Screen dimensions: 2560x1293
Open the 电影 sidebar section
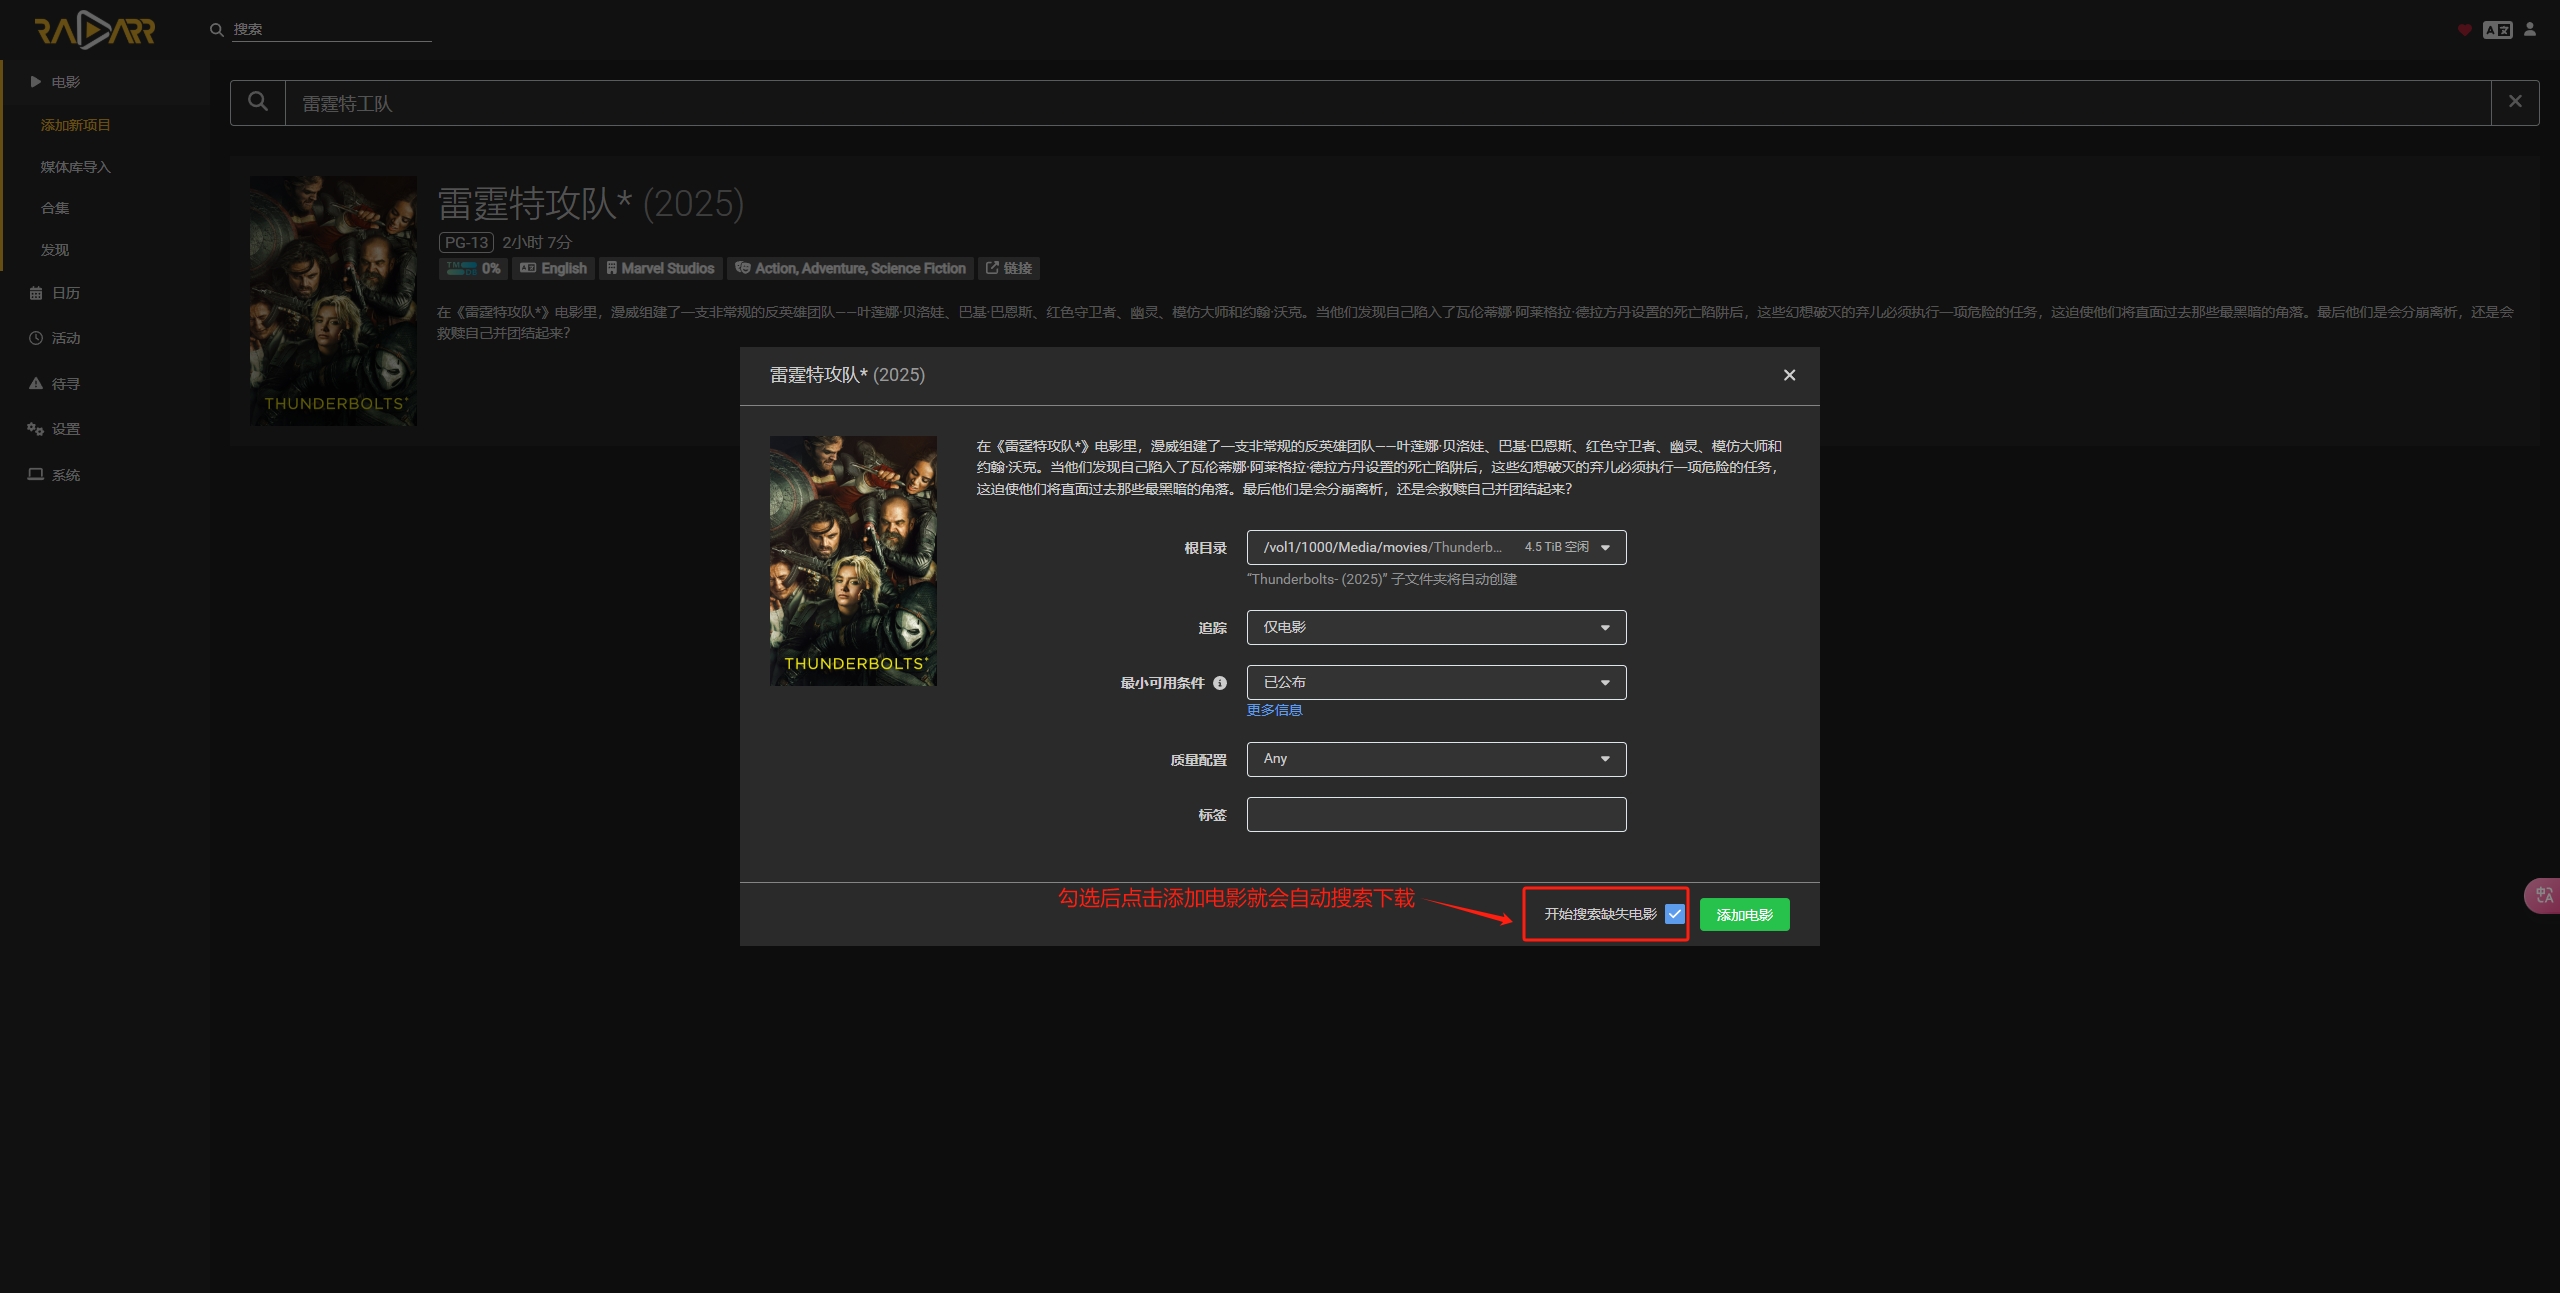click(105, 82)
